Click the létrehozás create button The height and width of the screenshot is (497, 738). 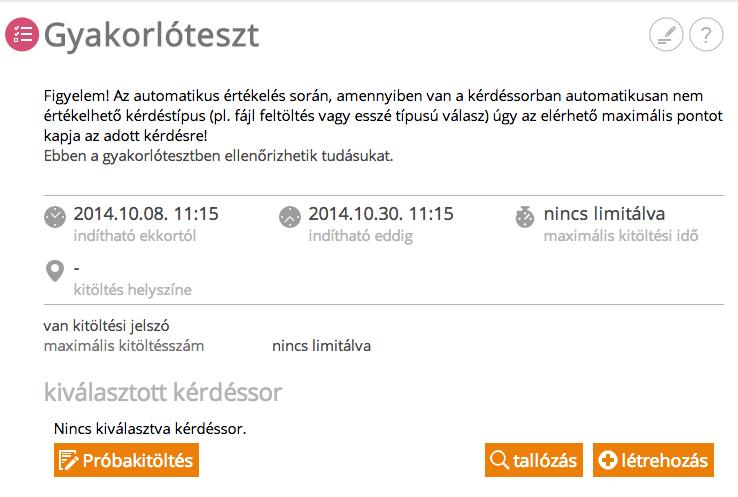point(653,460)
